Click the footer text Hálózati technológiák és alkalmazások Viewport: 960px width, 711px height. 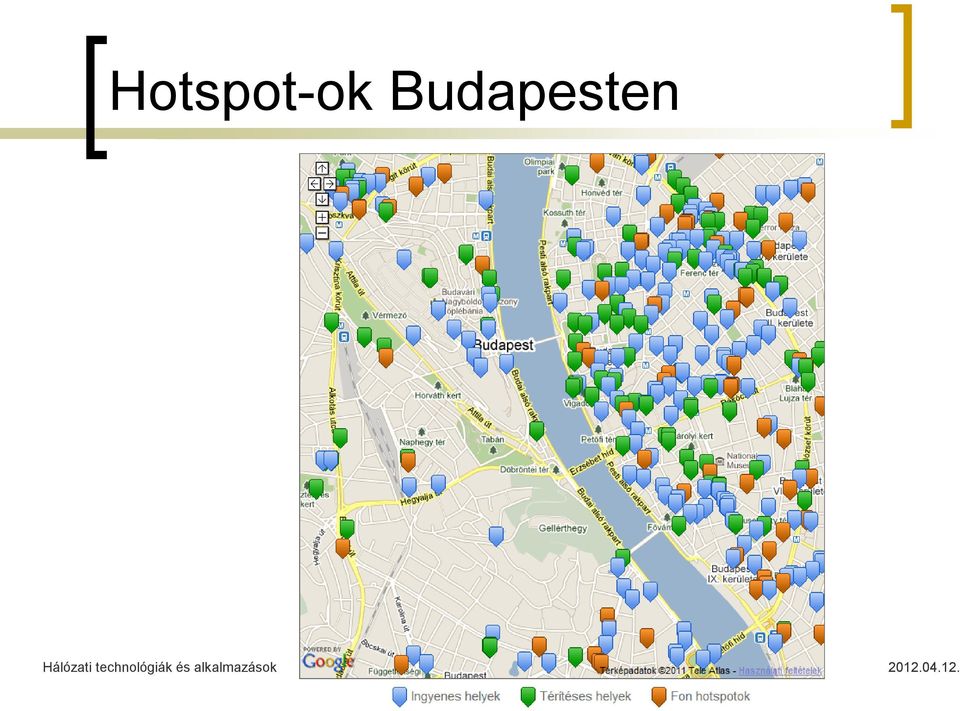tap(160, 667)
